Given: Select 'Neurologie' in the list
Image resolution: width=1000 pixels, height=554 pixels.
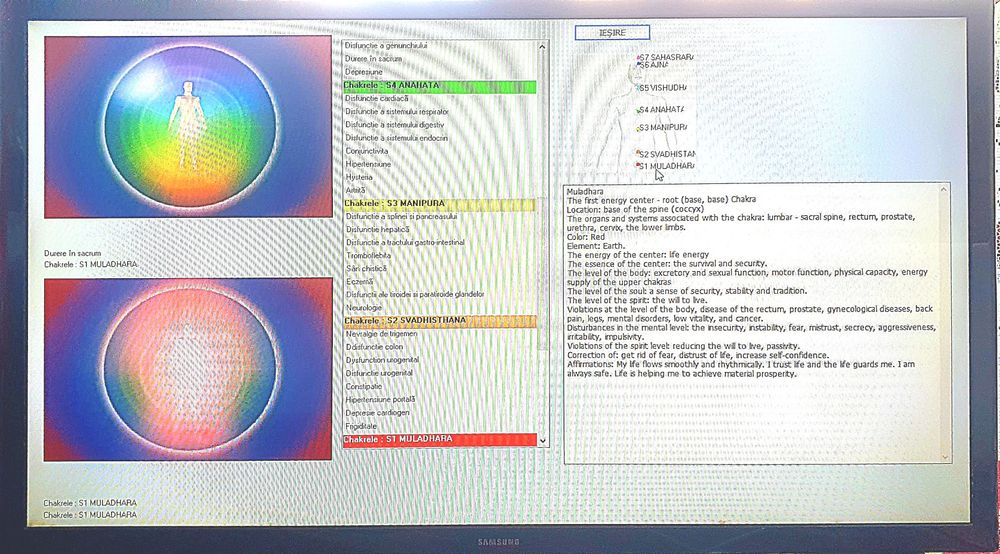Looking at the screenshot, I should (364, 308).
